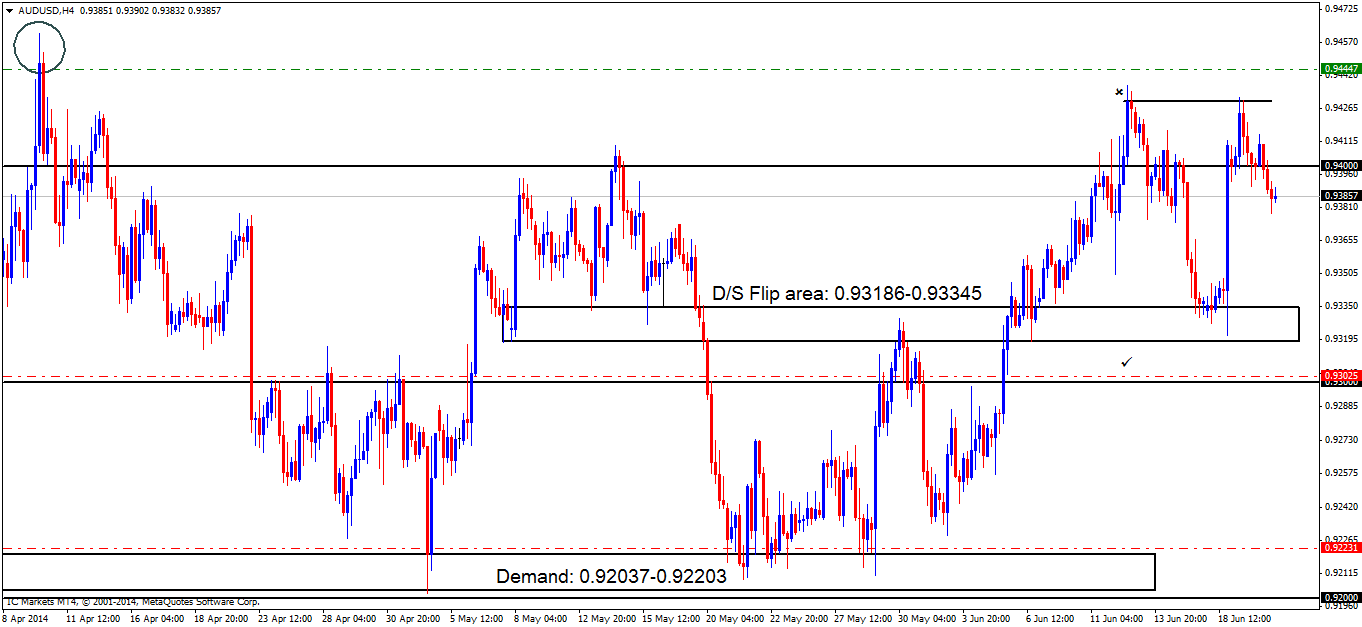The height and width of the screenshot is (627, 1362).
Task: Click 0.92420 on the price axis
Action: coord(1340,506)
